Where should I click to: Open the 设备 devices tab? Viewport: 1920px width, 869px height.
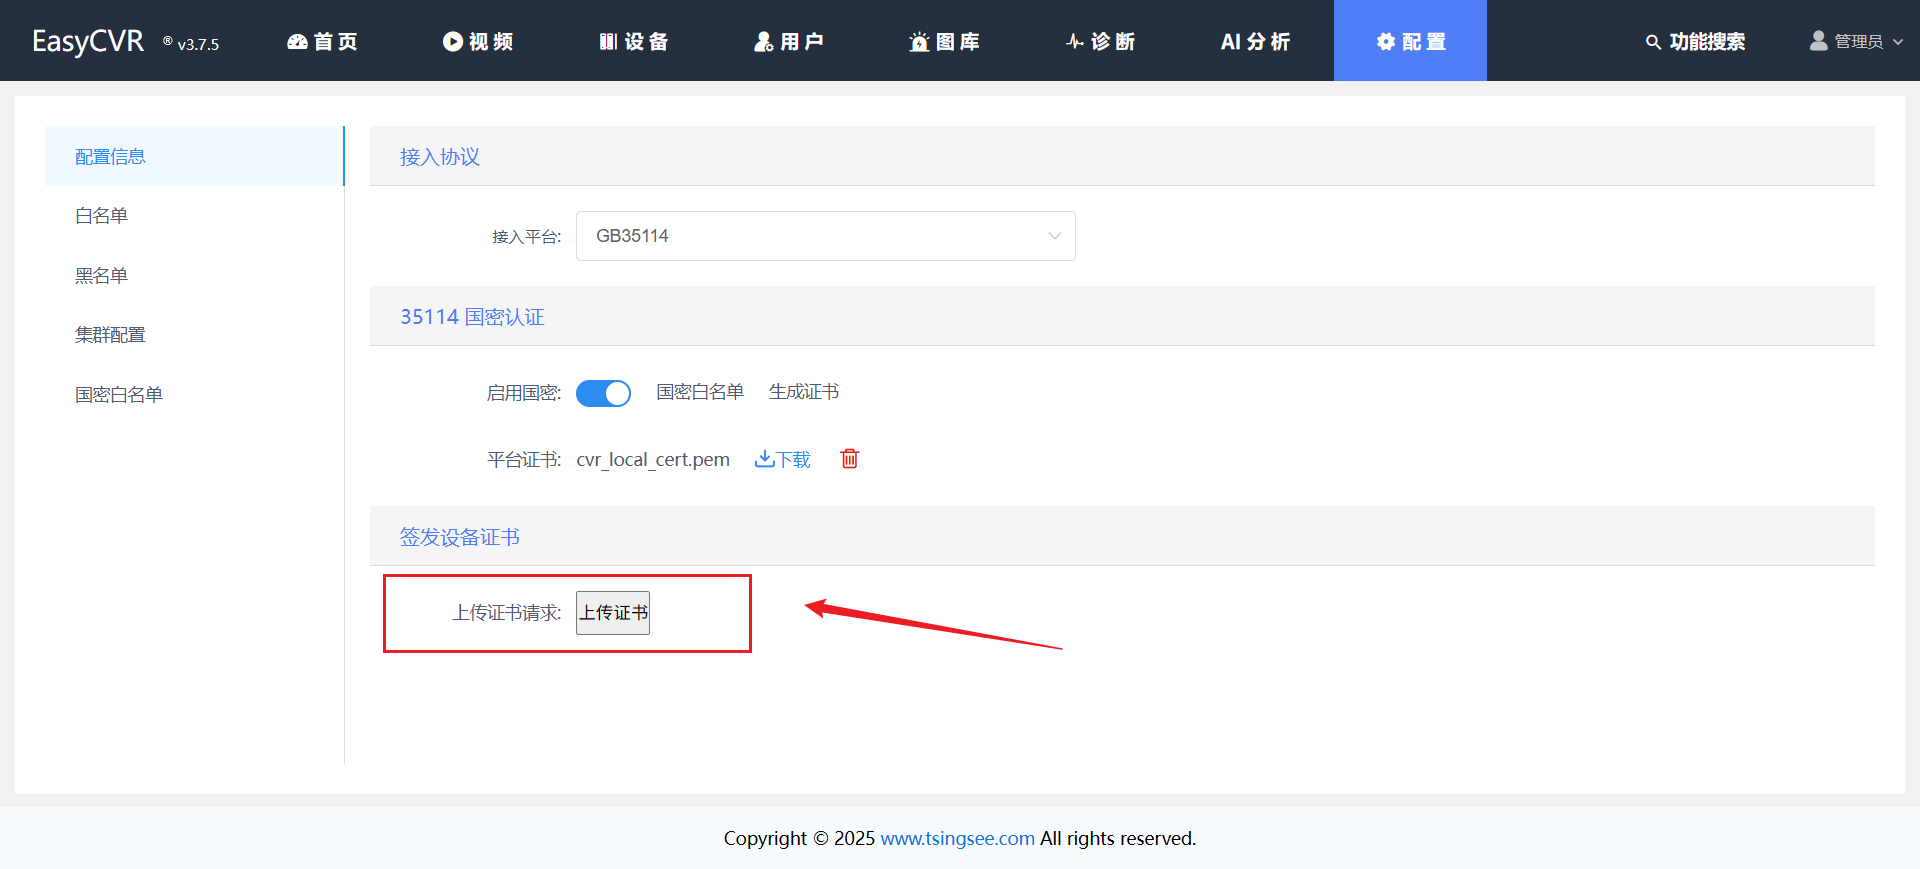coord(634,41)
